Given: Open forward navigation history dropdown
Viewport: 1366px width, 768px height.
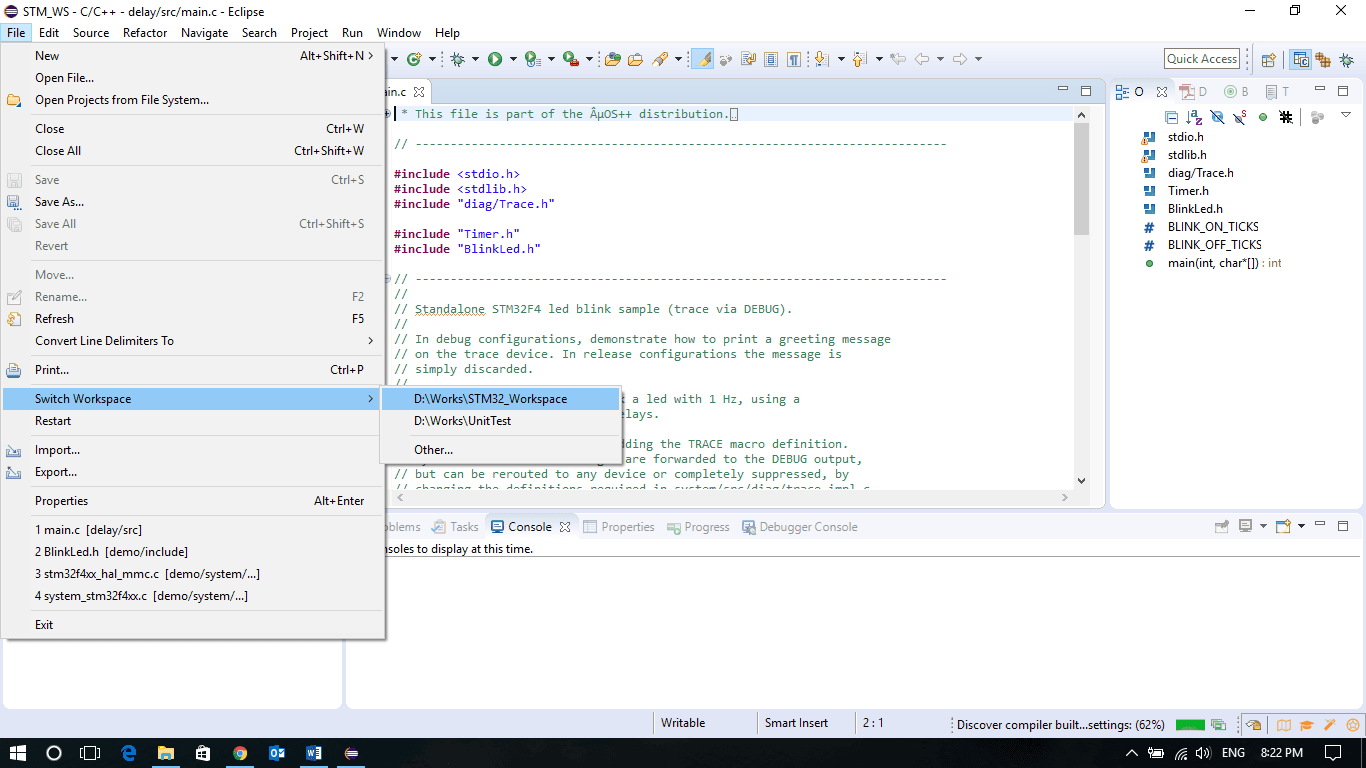Looking at the screenshot, I should coord(978,59).
